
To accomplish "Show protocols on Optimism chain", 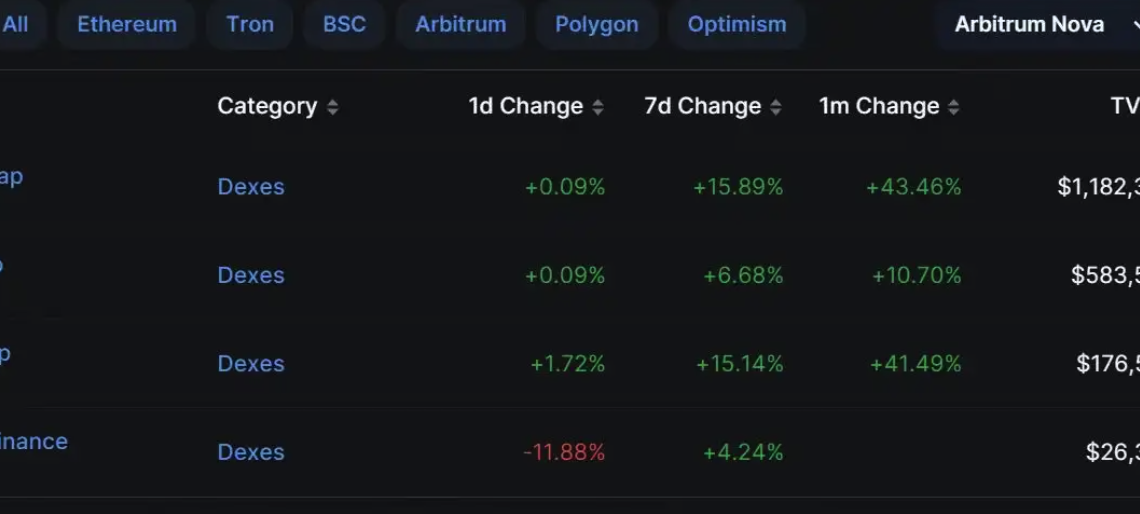I will click(x=736, y=24).
